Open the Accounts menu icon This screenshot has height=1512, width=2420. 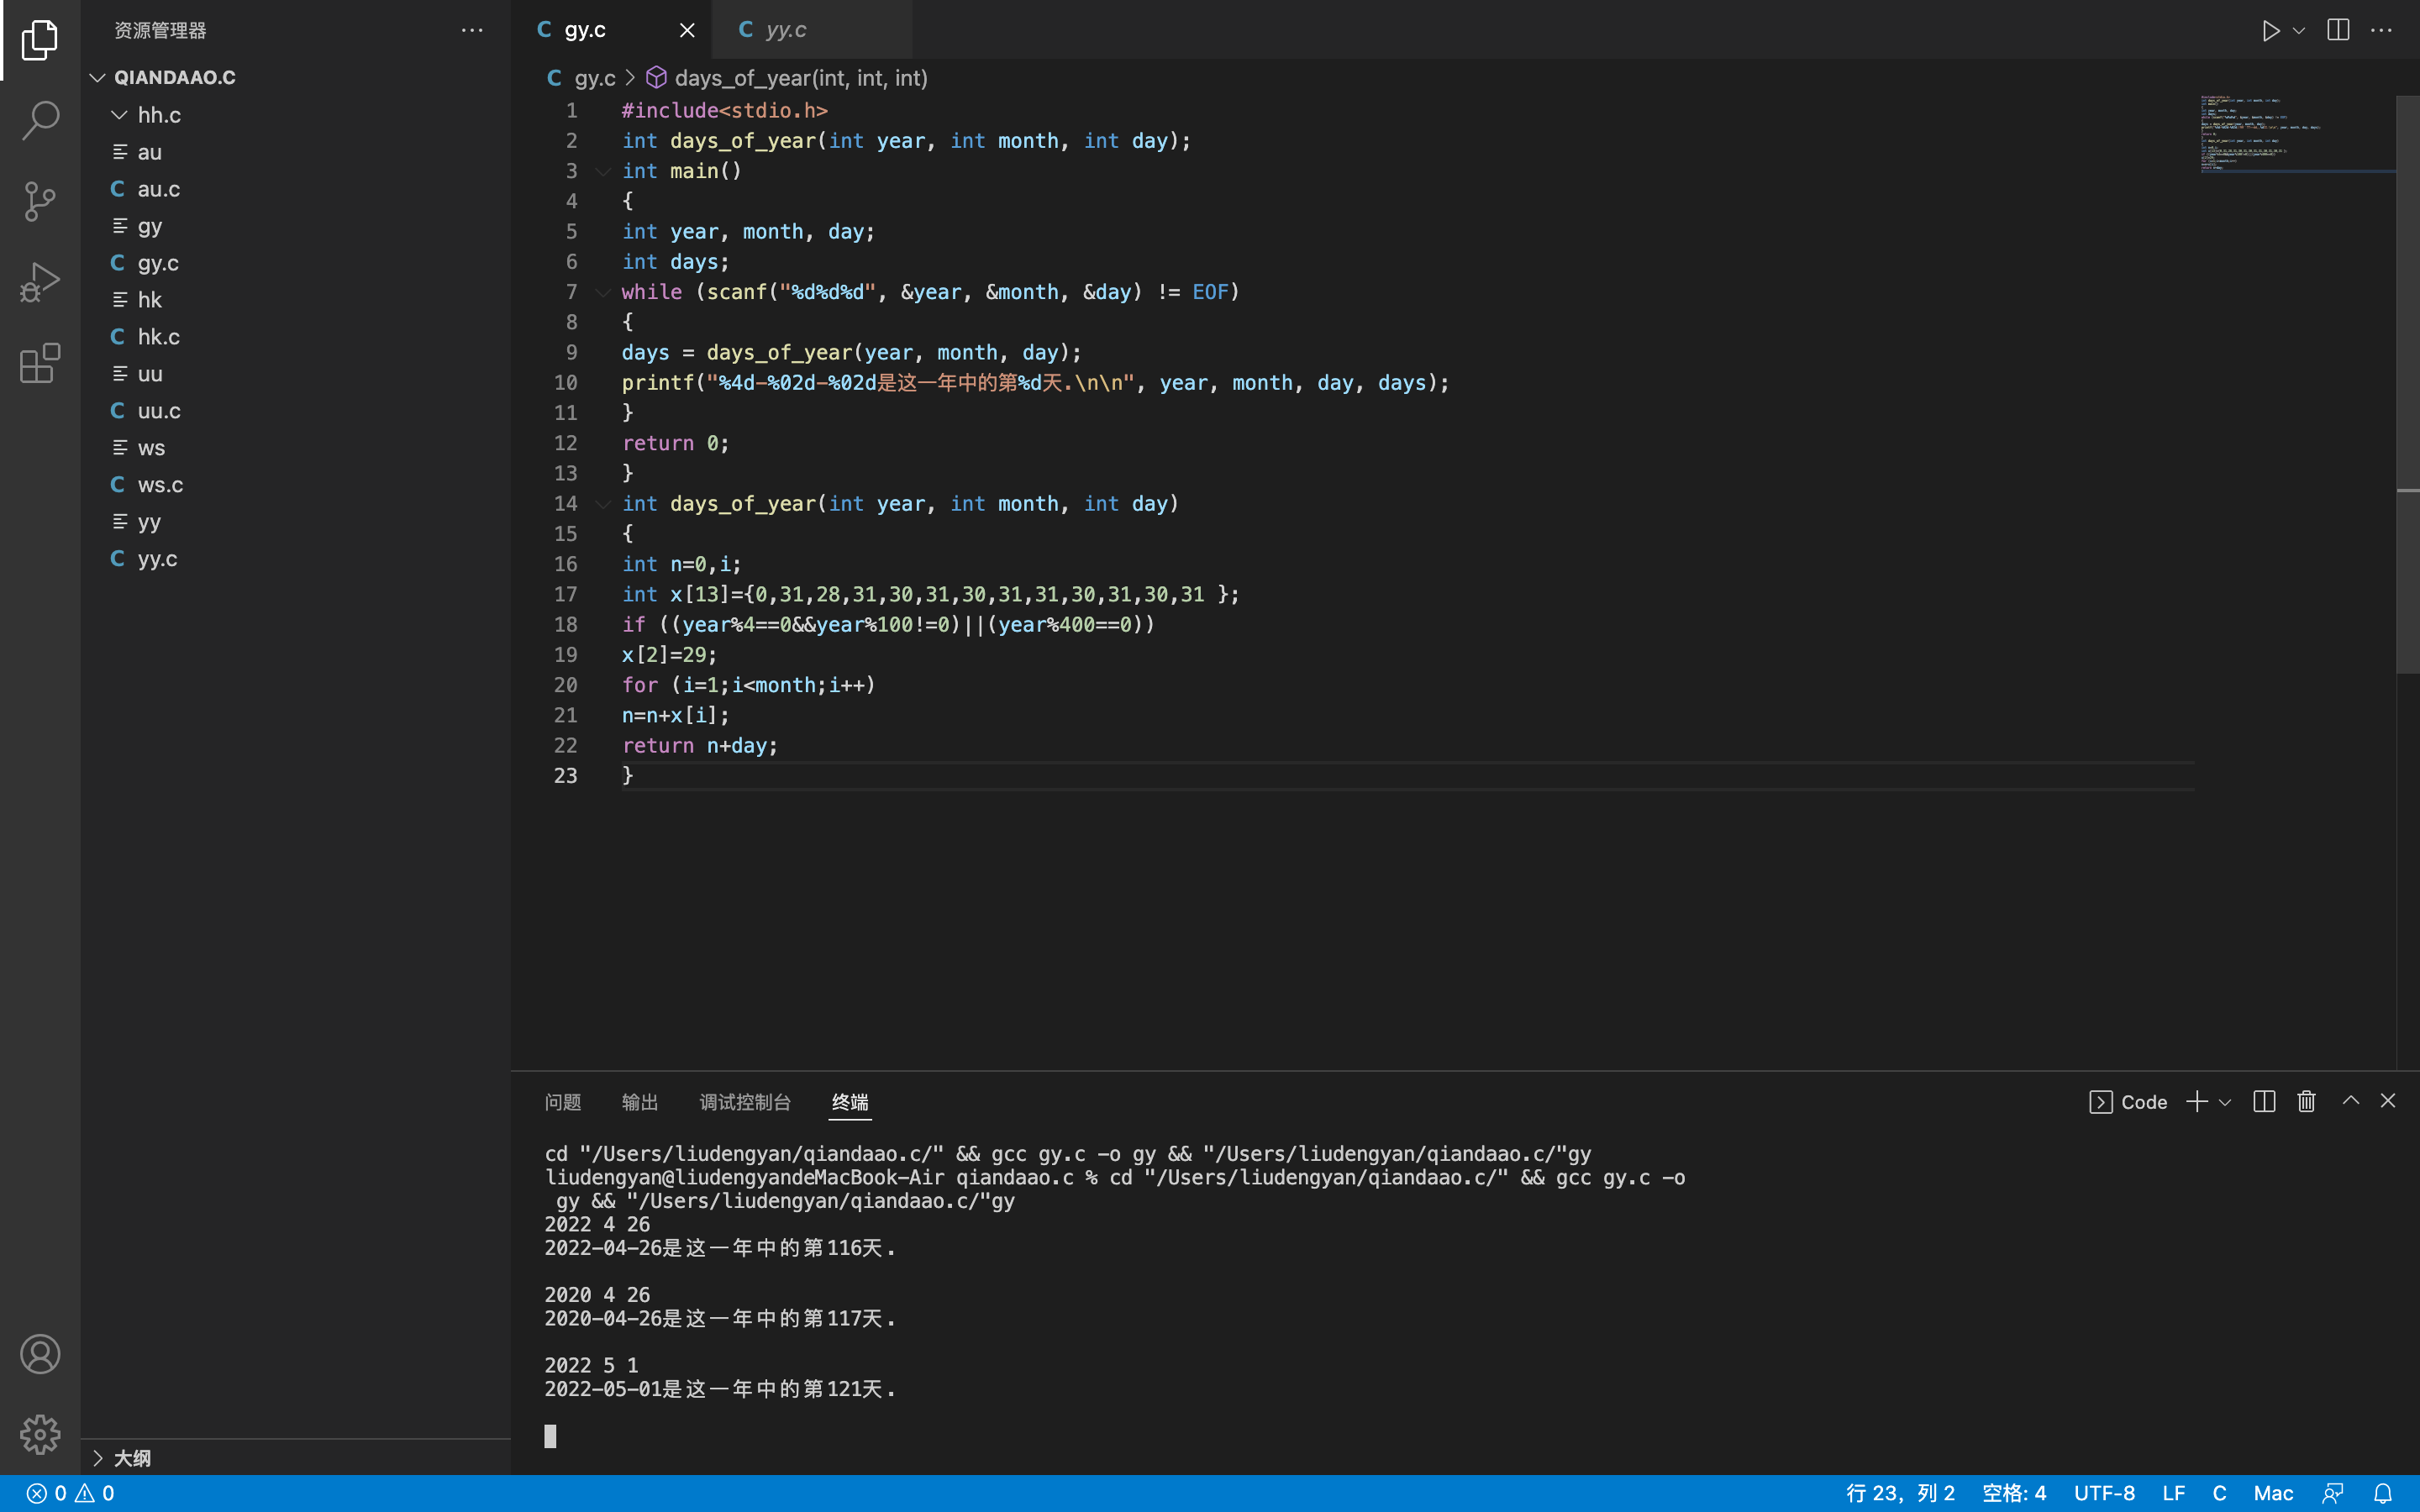(x=40, y=1354)
